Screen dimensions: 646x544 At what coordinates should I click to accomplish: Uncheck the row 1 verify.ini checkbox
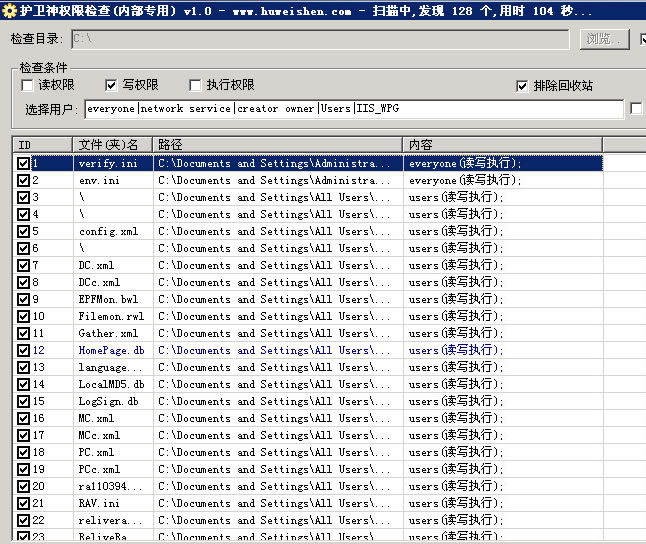[x=24, y=163]
